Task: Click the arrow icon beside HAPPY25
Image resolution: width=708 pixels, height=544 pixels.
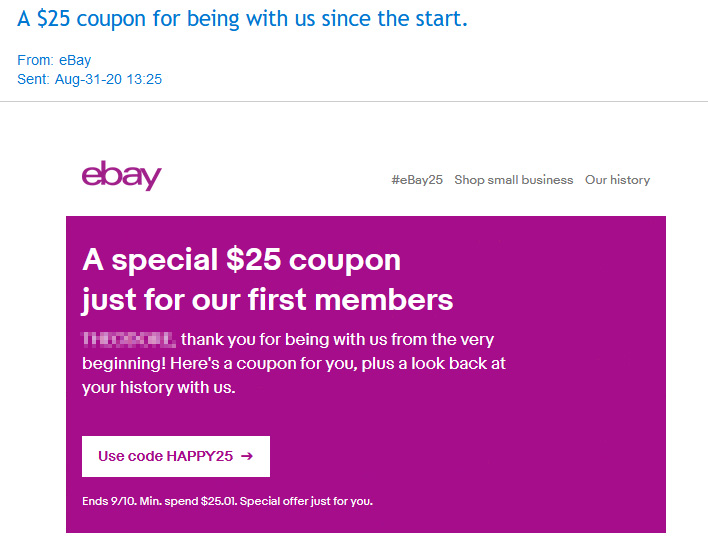Action: click(247, 456)
